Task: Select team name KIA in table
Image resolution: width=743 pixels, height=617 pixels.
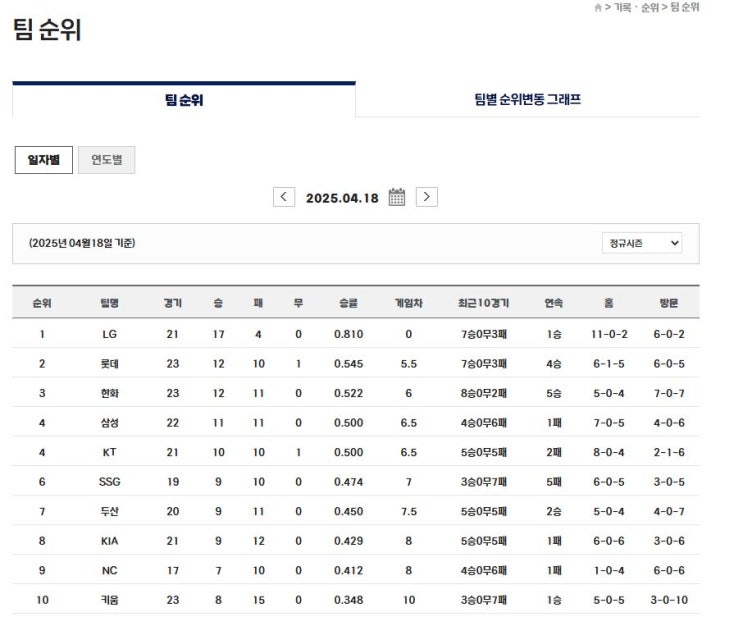Action: [x=109, y=541]
